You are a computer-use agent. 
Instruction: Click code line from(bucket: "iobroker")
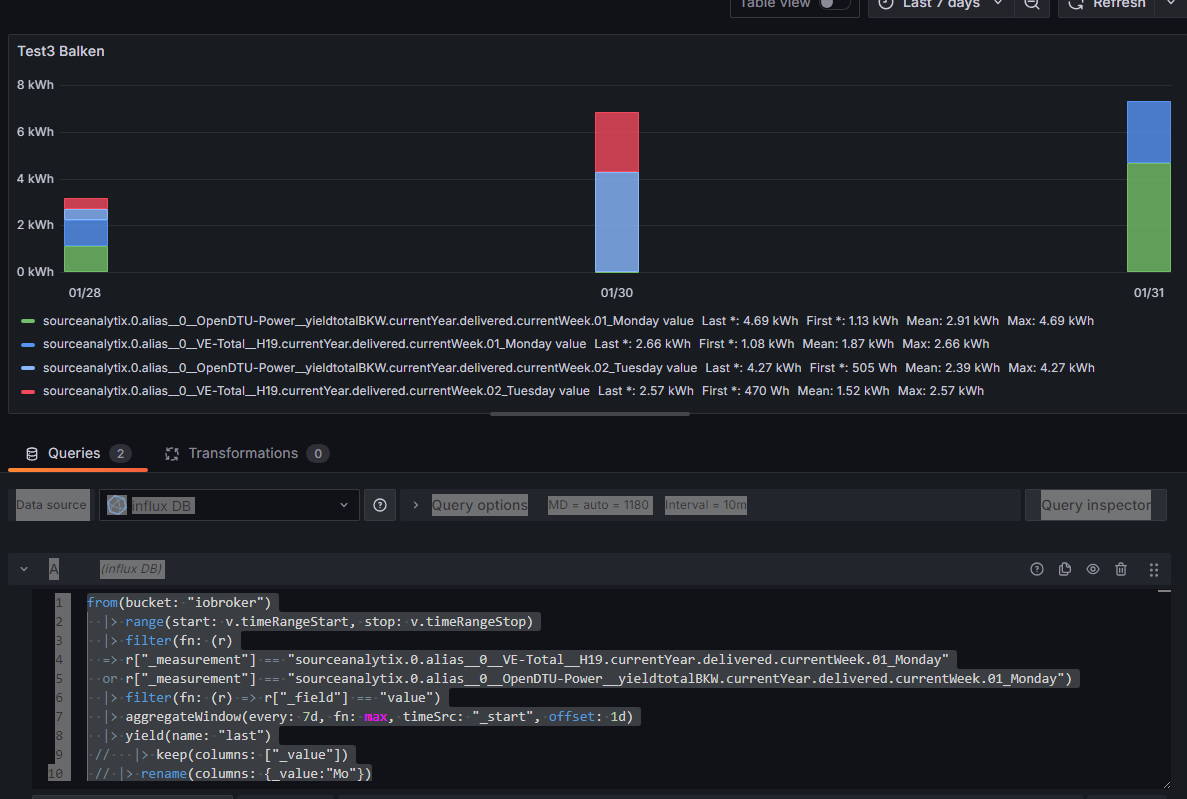(x=179, y=603)
